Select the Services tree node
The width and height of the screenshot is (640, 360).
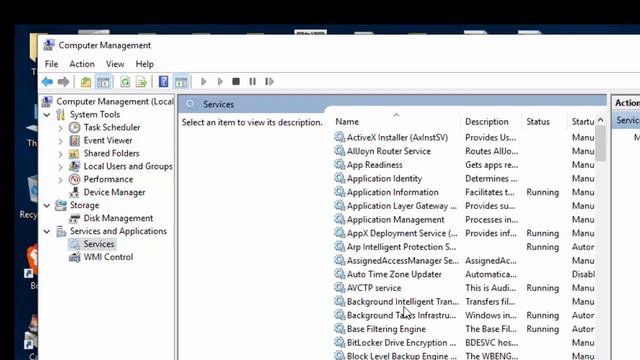(x=98, y=244)
